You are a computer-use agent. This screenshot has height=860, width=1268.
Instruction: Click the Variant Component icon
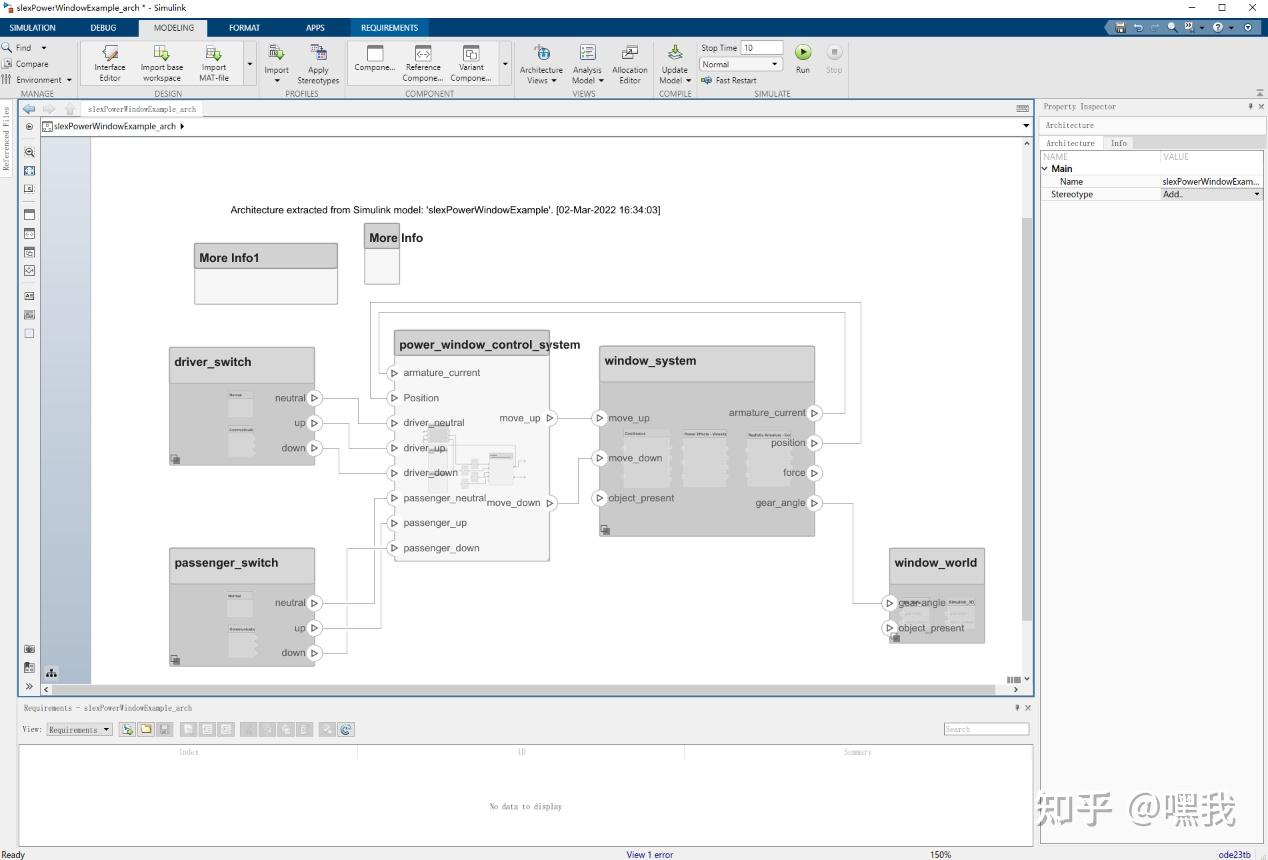click(470, 62)
